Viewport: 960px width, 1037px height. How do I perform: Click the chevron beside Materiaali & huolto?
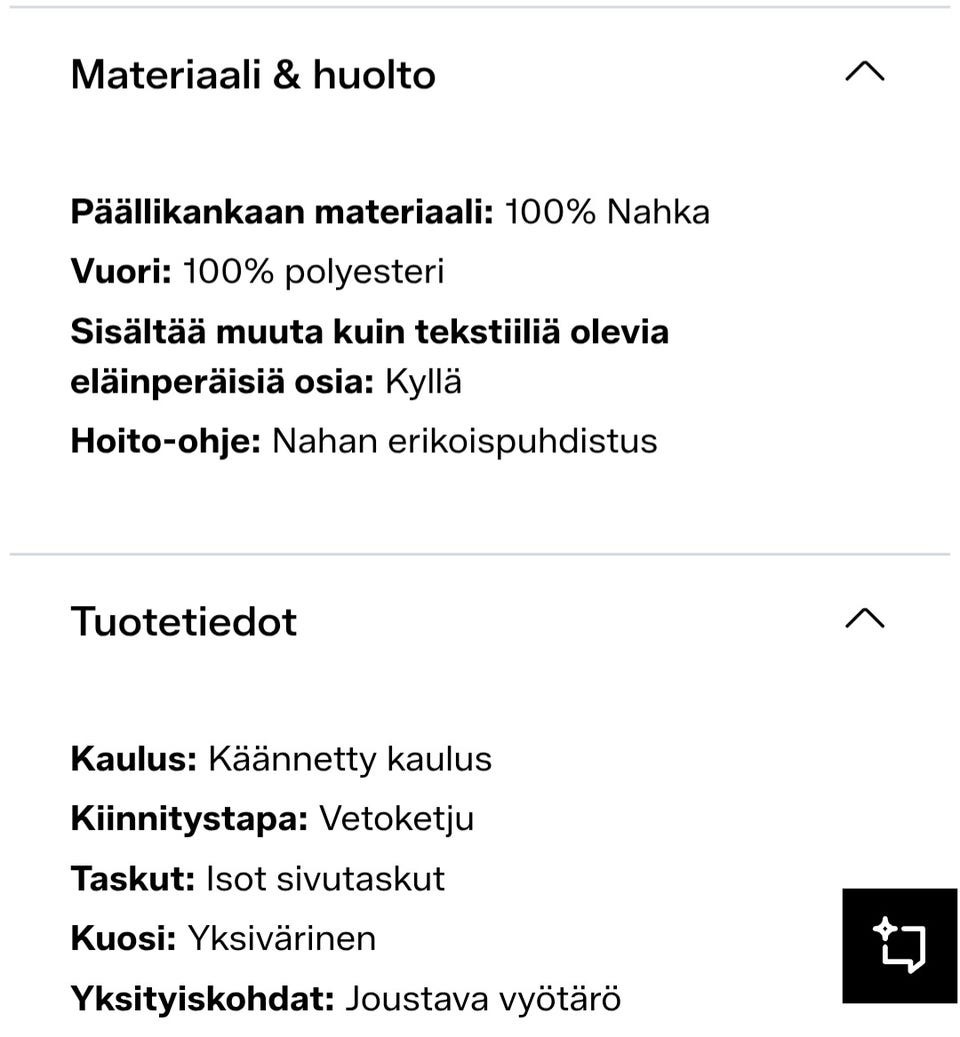(x=866, y=71)
